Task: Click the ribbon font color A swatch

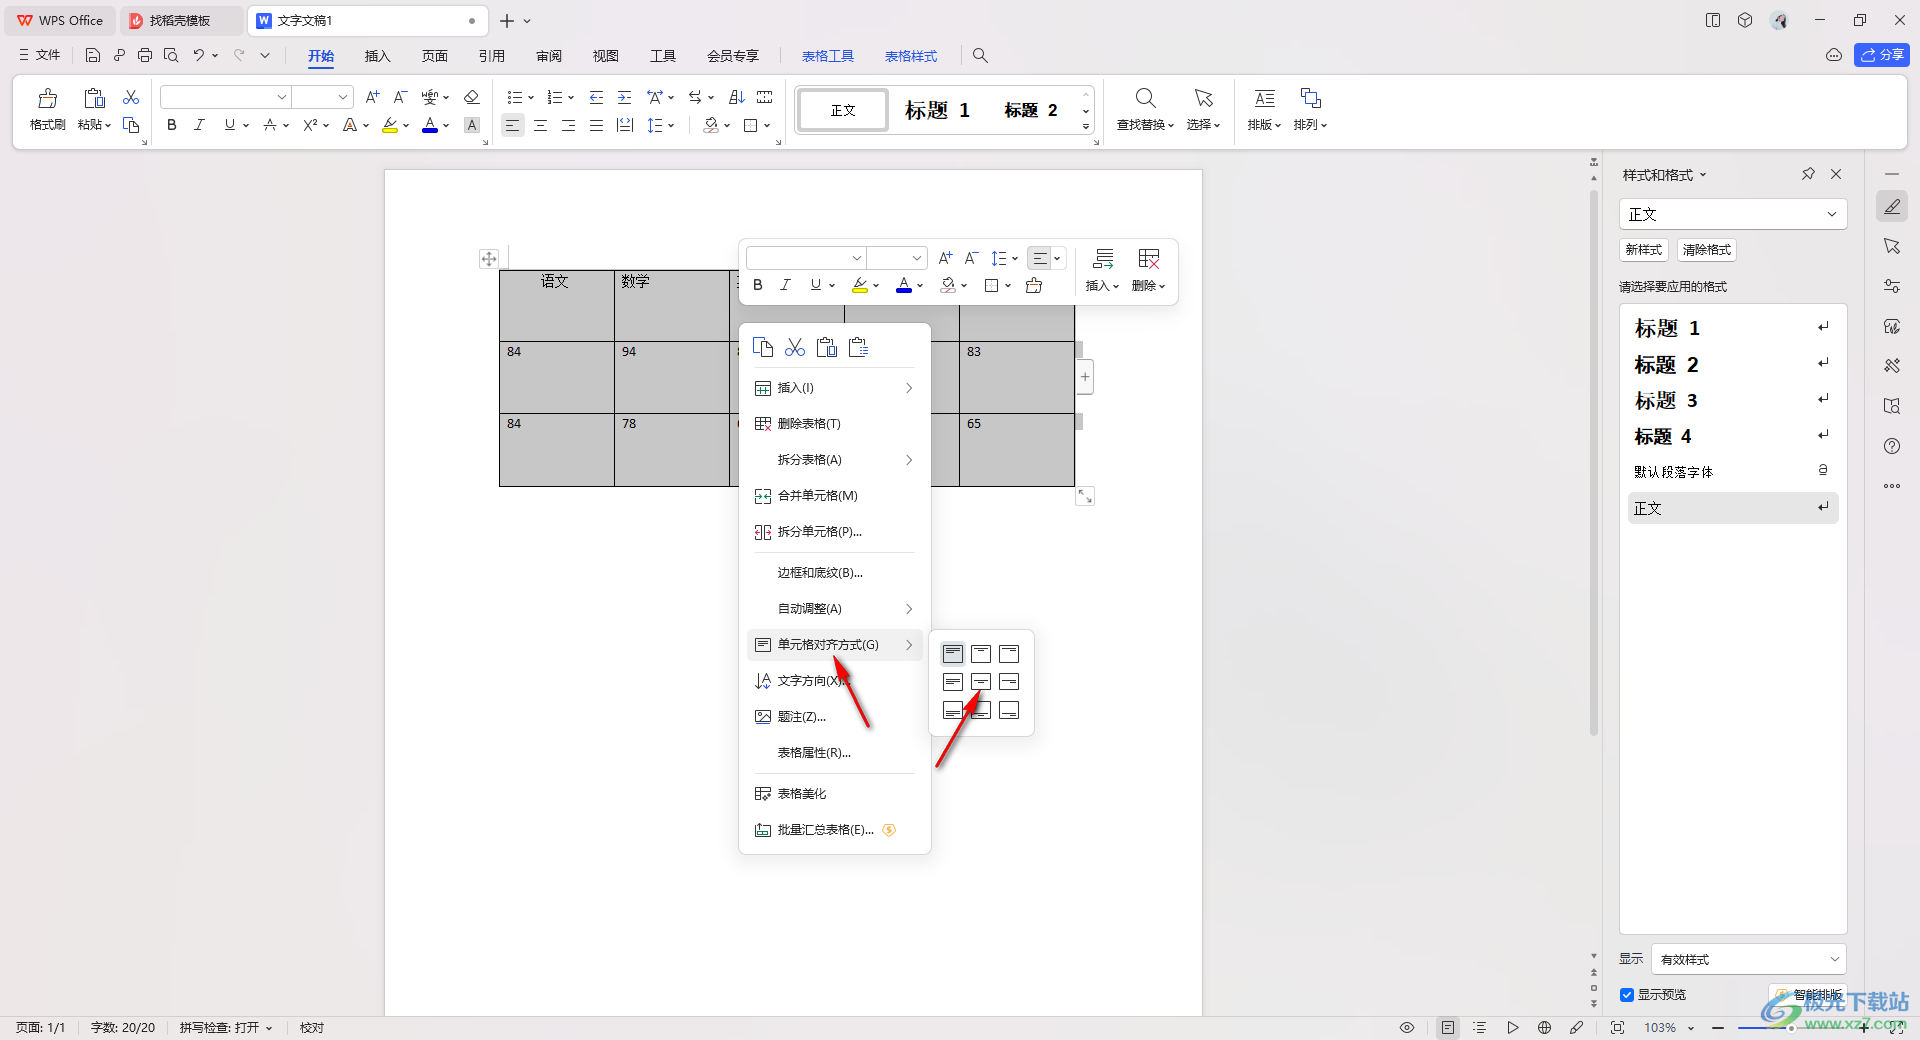Action: tap(430, 125)
